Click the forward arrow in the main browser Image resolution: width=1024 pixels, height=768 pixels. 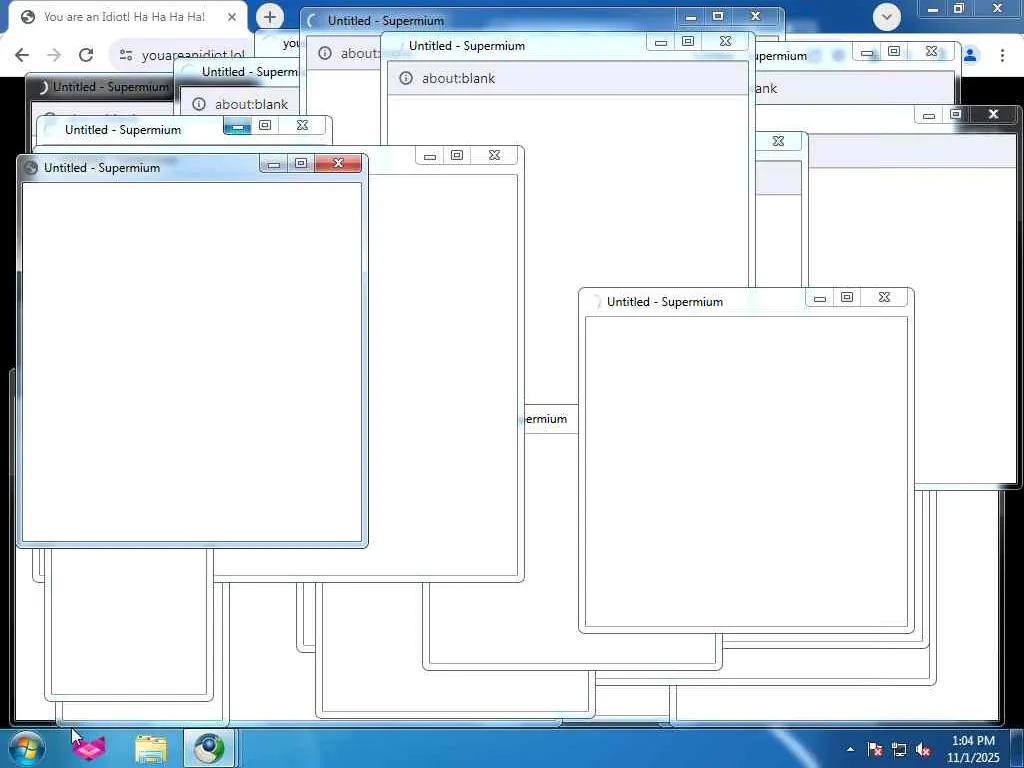click(54, 55)
